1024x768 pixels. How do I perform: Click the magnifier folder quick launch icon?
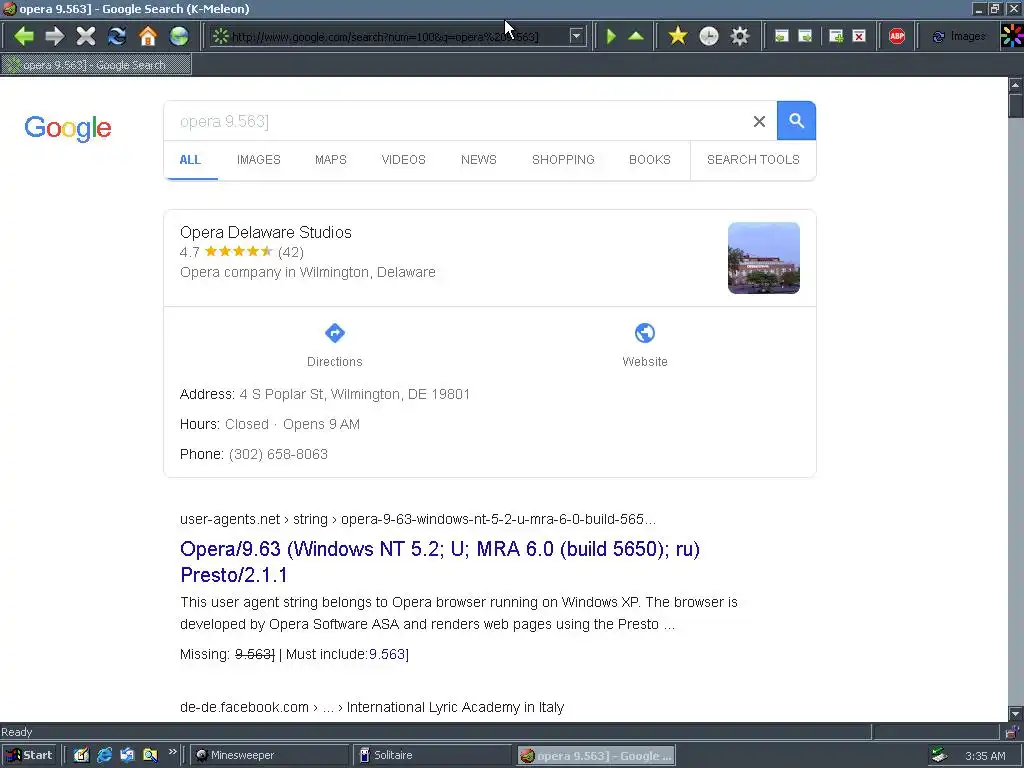[150, 756]
